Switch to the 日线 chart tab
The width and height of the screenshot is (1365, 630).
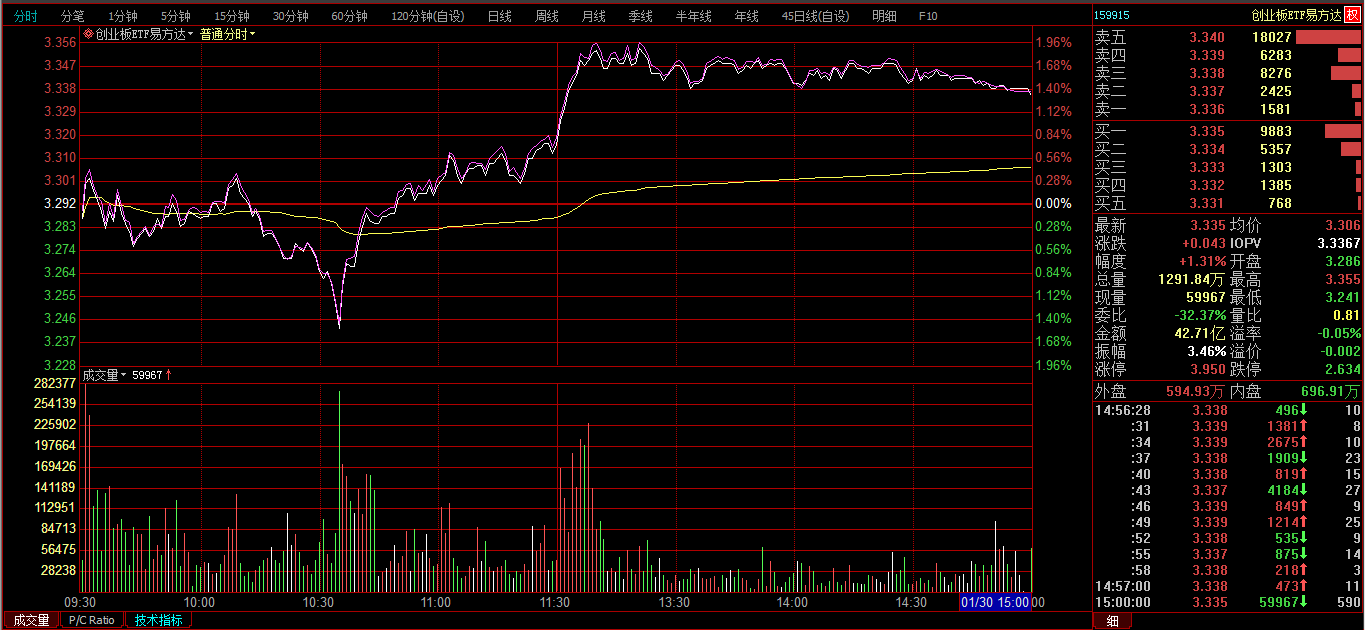click(499, 16)
